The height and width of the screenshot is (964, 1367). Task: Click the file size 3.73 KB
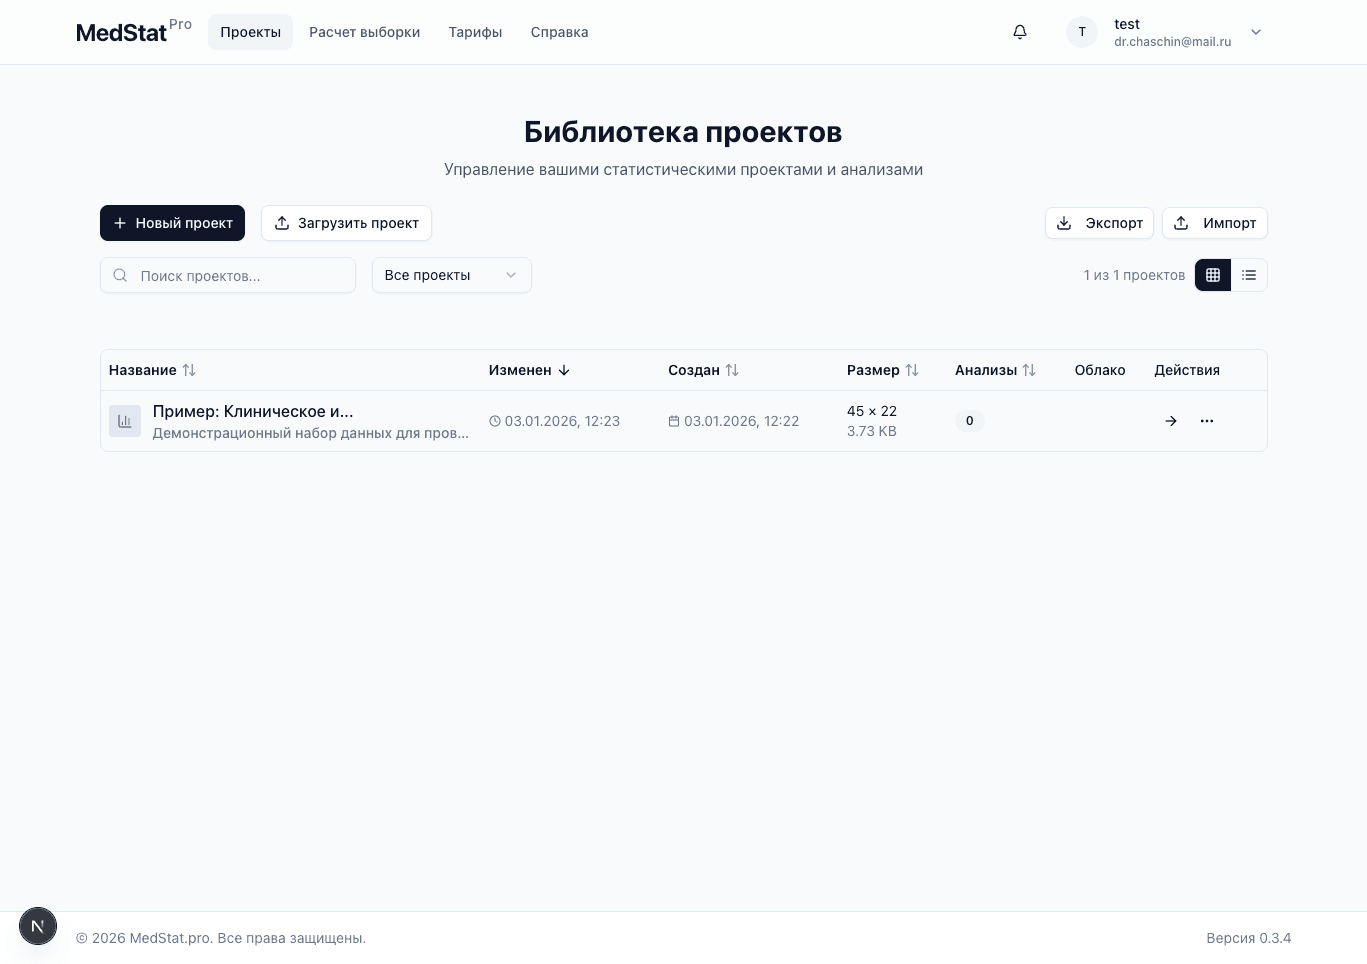click(872, 431)
